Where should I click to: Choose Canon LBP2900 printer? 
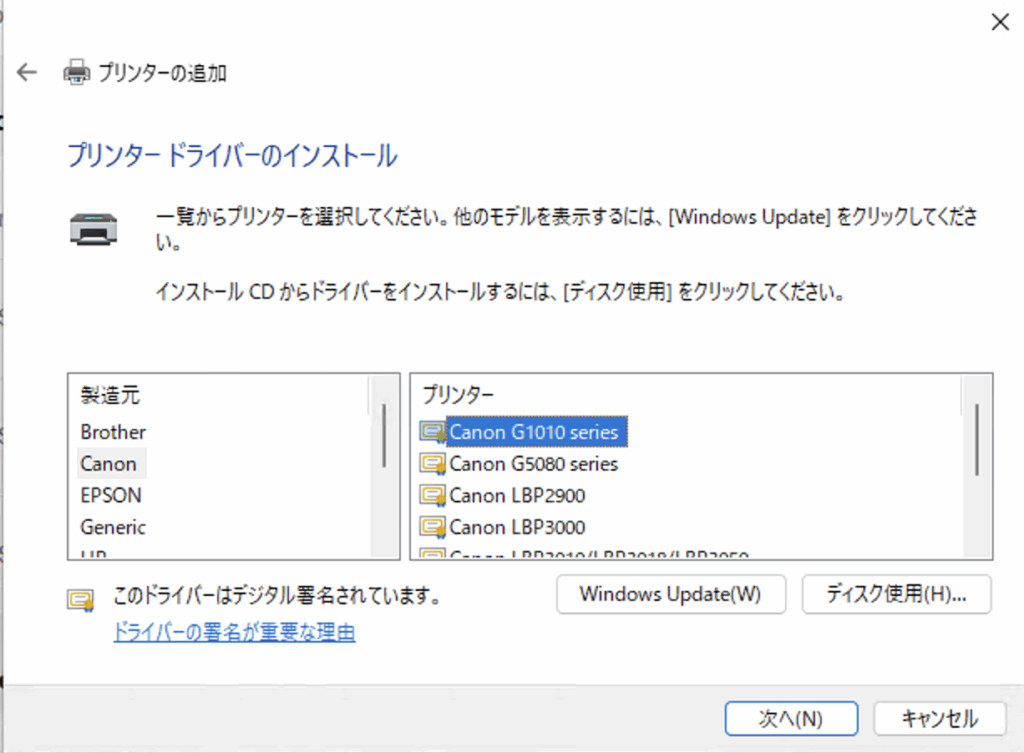(517, 495)
